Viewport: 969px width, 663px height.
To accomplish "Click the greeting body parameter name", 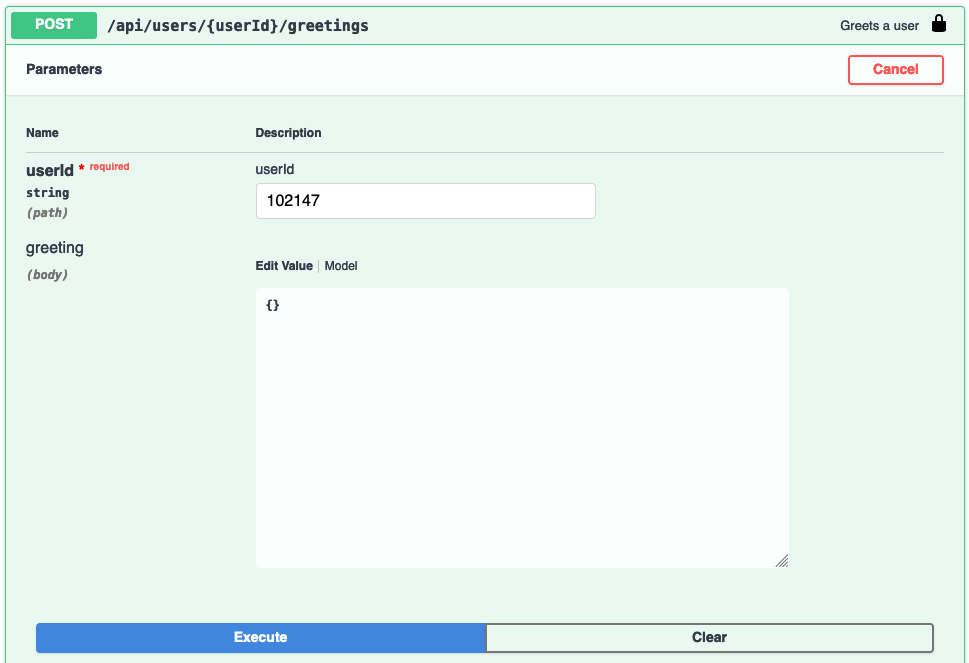I will coord(54,247).
